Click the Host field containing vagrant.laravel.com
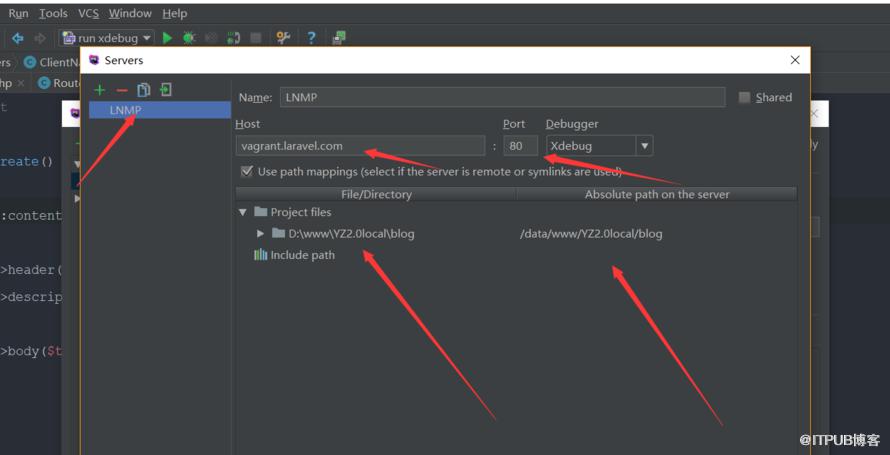This screenshot has width=890, height=455. pos(360,146)
